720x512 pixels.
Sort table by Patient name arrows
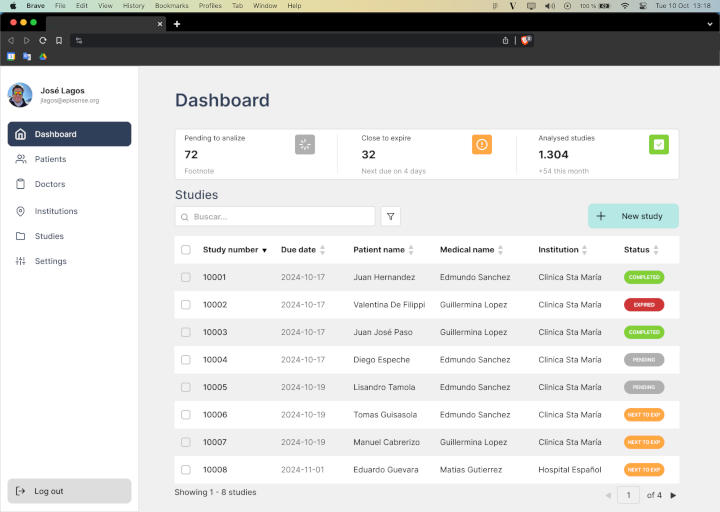(x=411, y=250)
